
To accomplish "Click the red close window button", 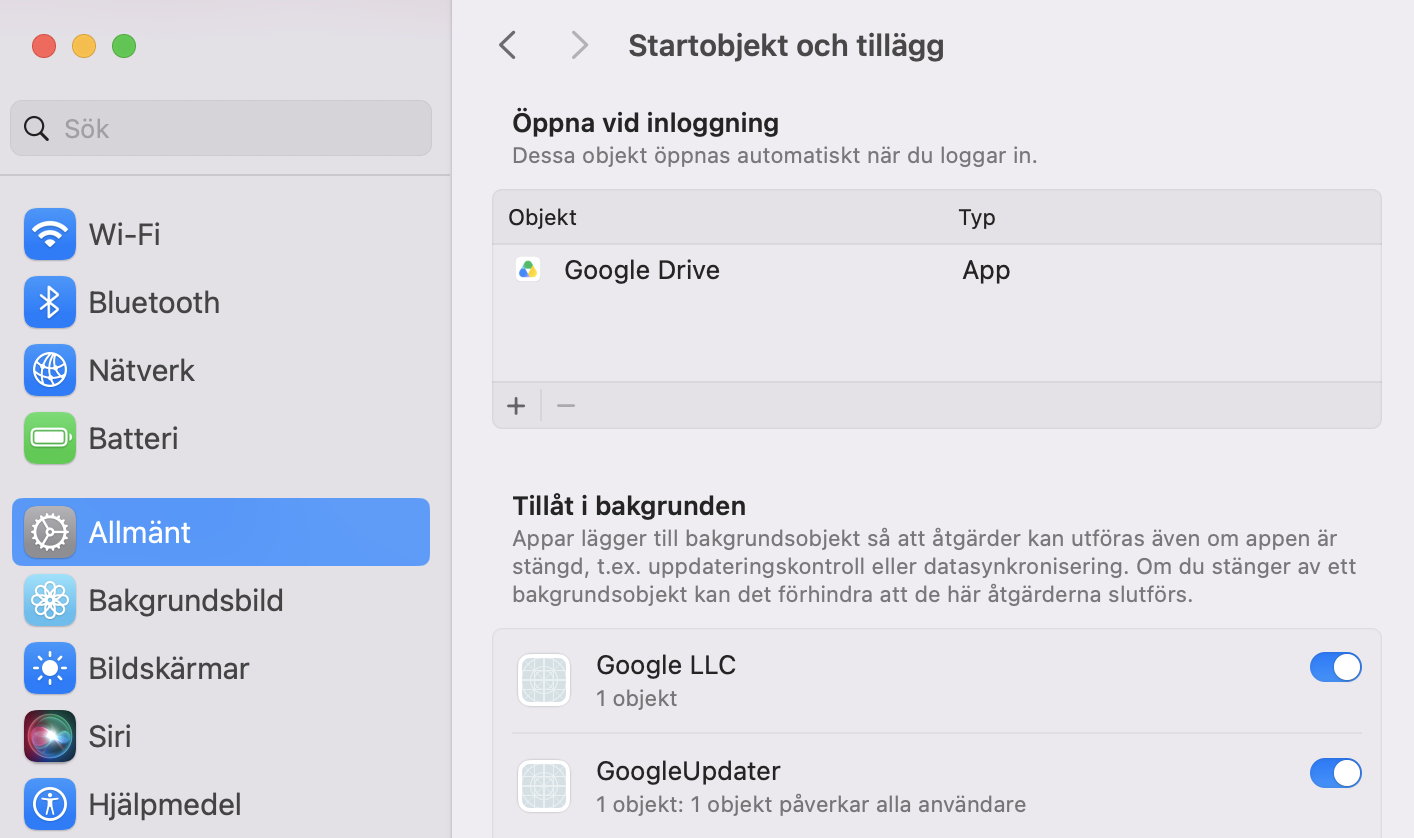I will coord(44,46).
